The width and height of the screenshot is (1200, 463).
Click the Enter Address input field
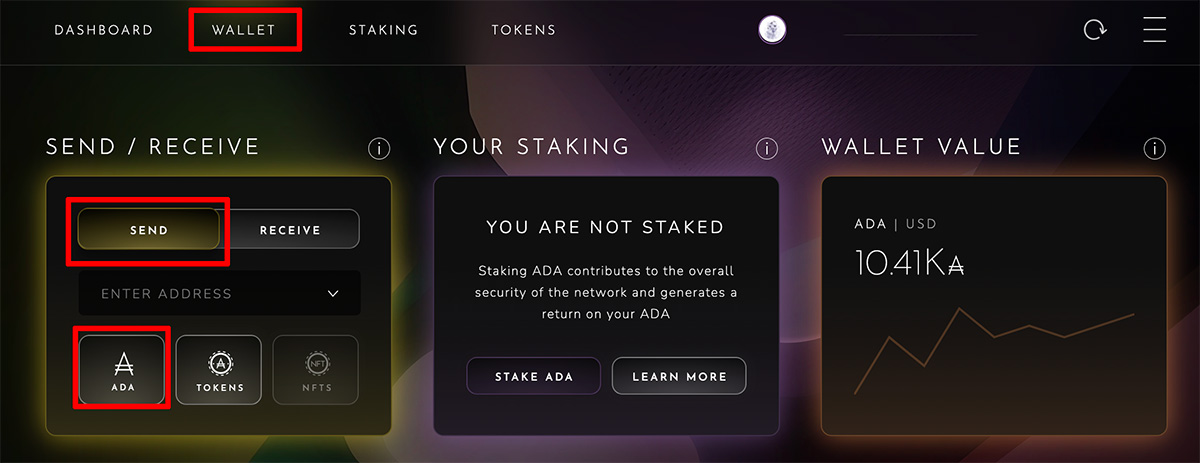coord(220,294)
